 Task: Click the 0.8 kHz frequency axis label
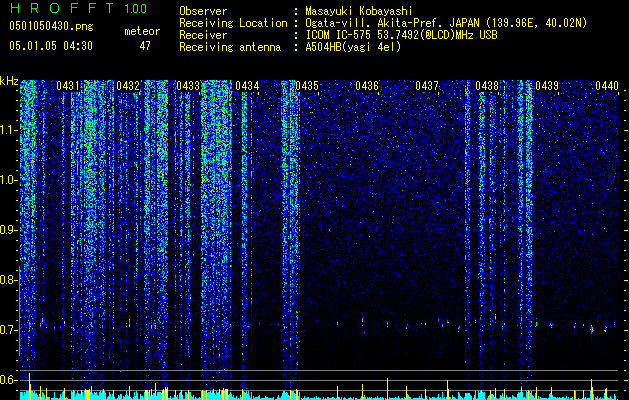tap(9, 280)
